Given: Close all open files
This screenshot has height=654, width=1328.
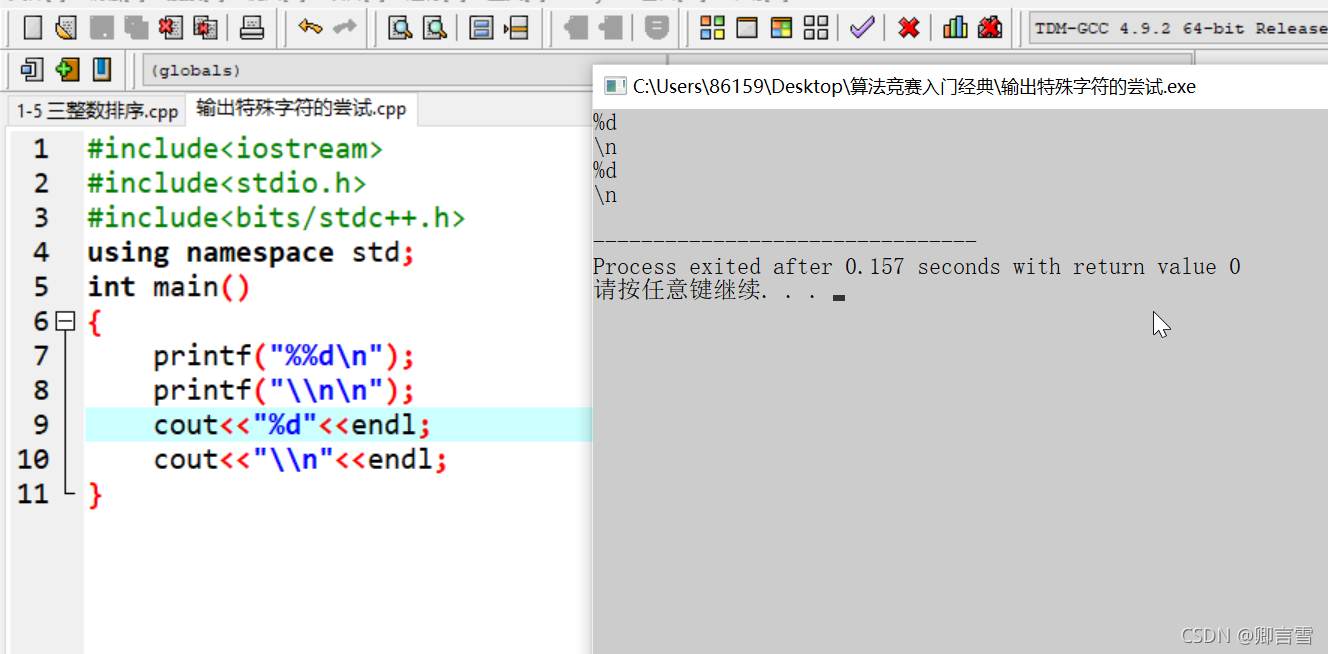Looking at the screenshot, I should point(206,28).
